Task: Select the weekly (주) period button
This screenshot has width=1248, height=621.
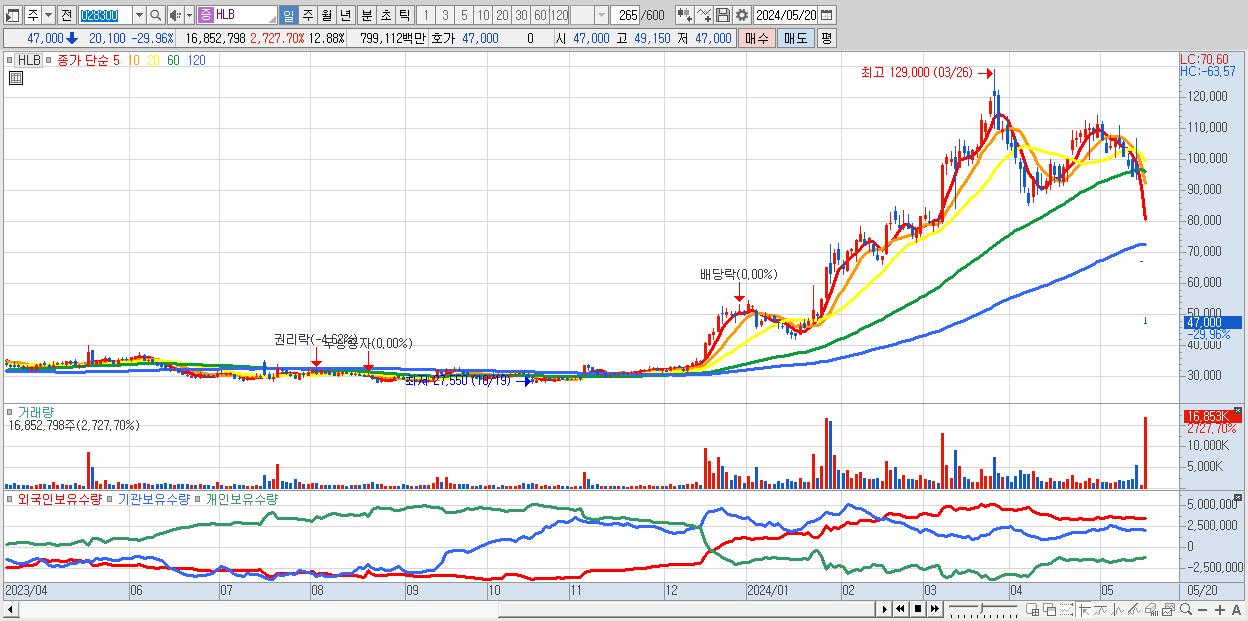Action: tap(307, 15)
